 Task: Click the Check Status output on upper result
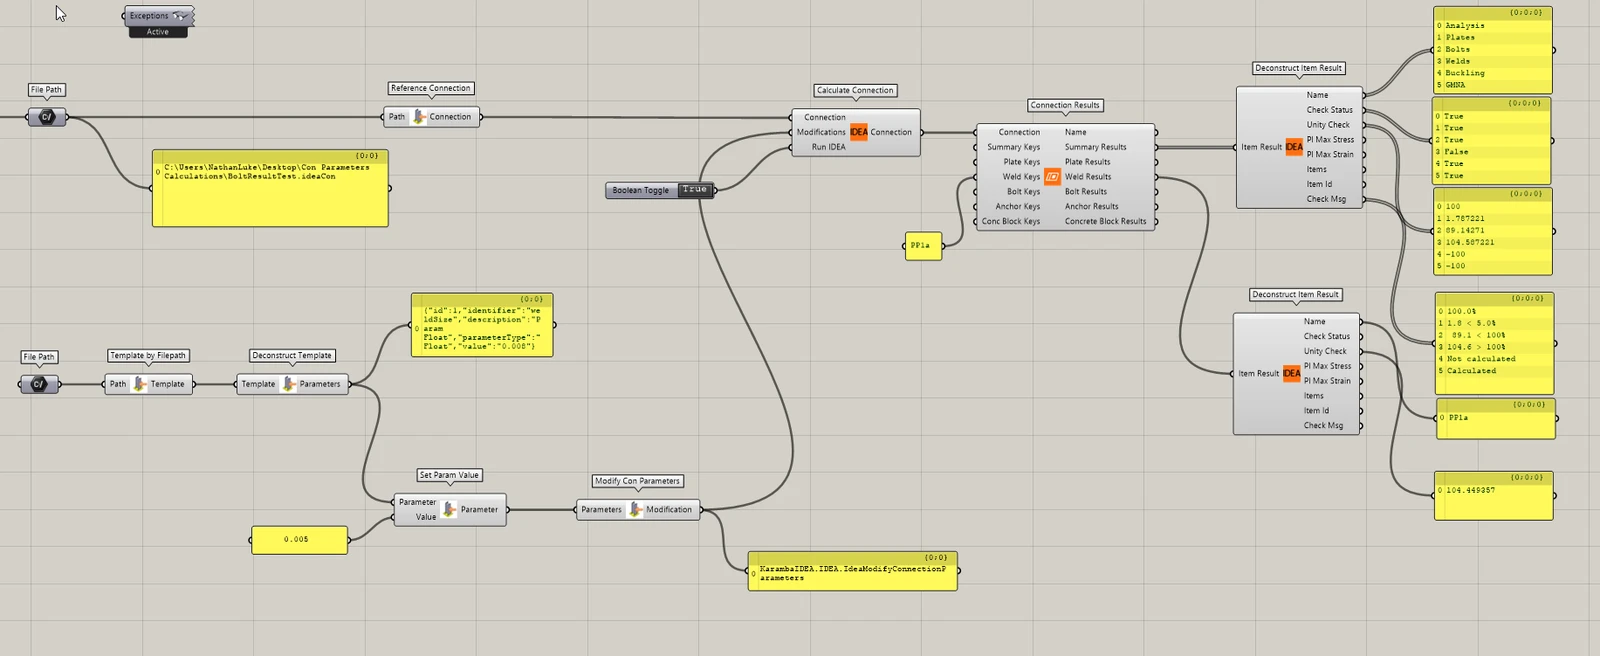(x=1329, y=110)
